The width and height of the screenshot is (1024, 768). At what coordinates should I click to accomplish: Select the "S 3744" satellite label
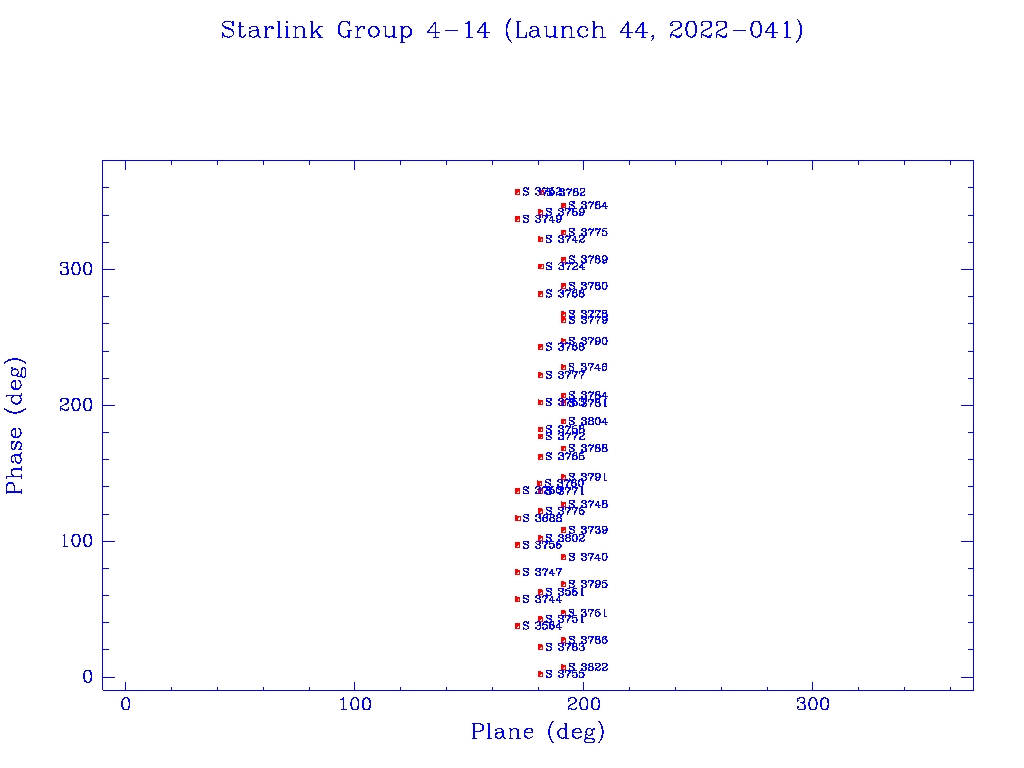[x=542, y=600]
